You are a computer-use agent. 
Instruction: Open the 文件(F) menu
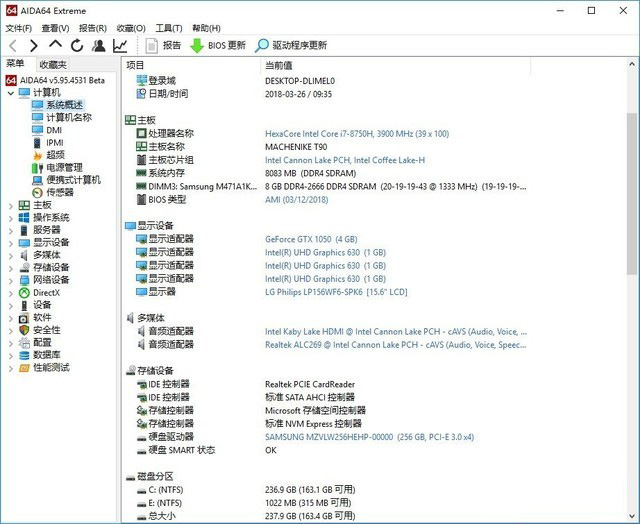(19, 28)
